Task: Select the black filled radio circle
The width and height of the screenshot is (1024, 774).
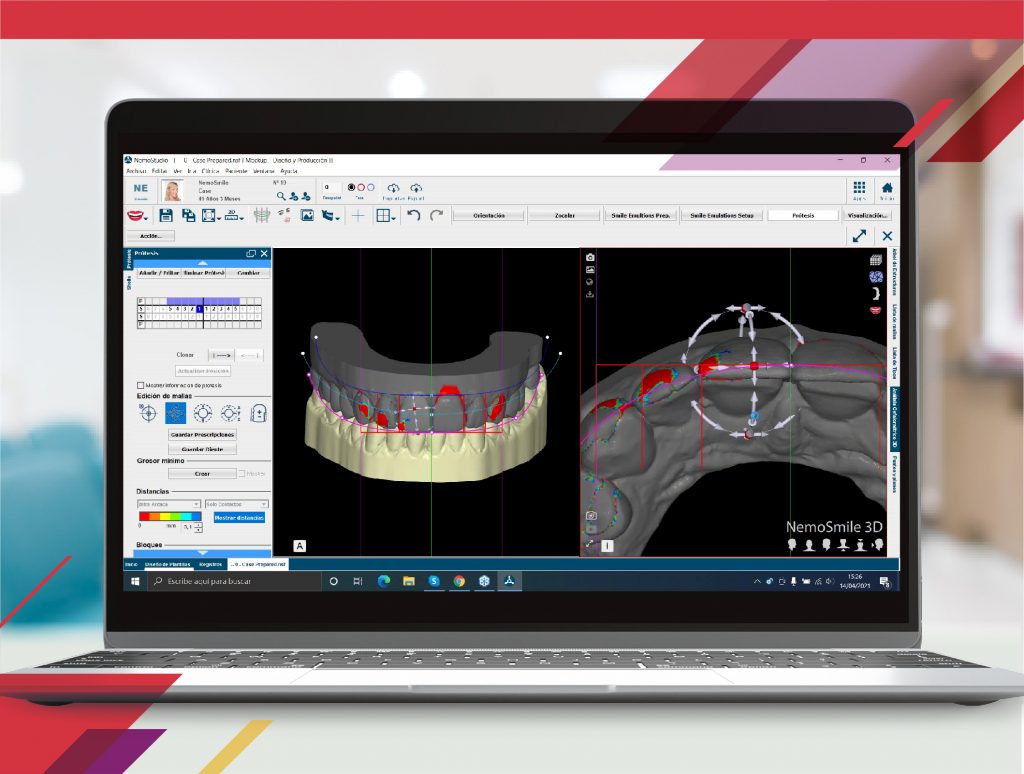Action: pos(351,187)
